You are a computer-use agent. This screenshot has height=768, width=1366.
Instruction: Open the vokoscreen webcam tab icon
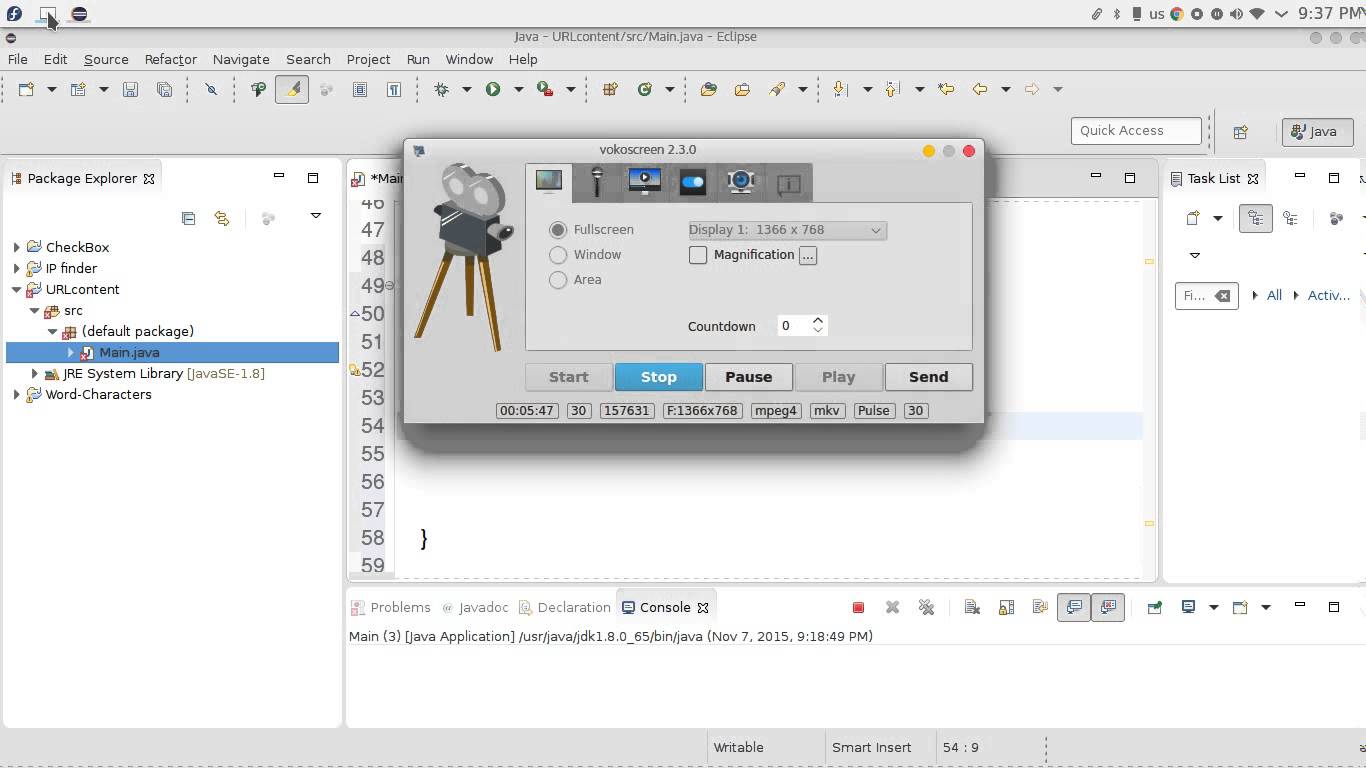[741, 182]
